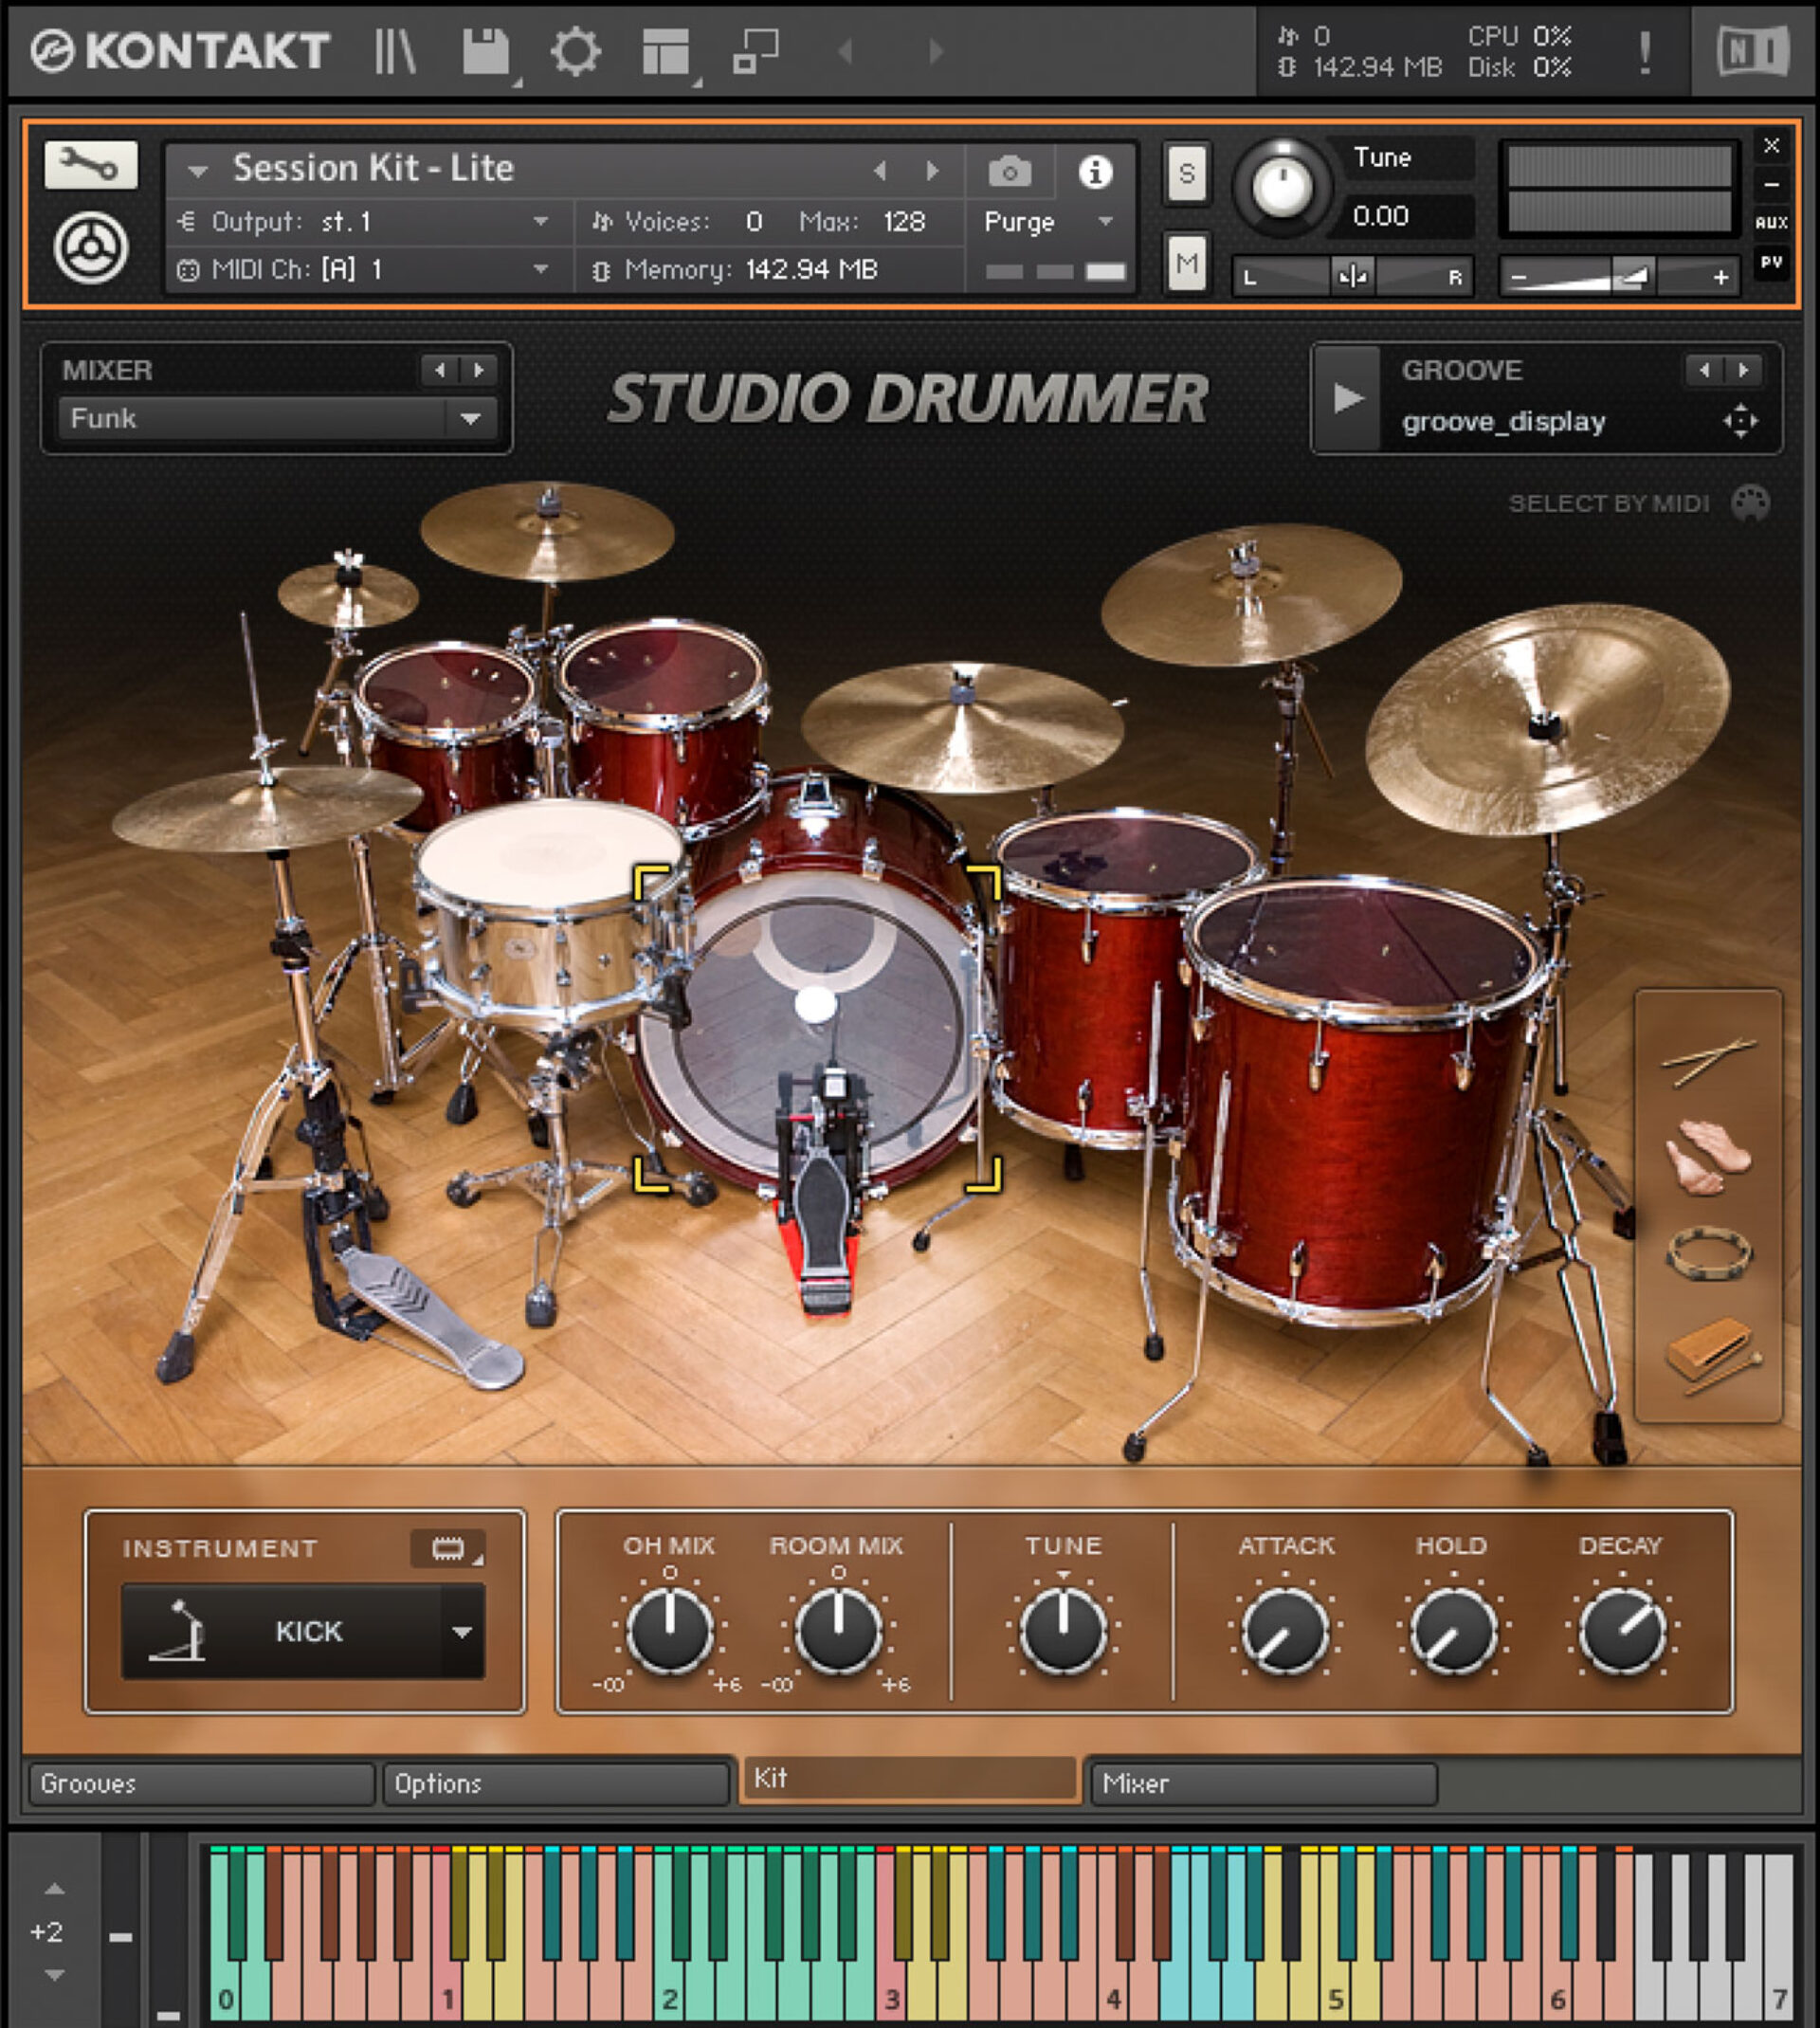
Task: Solo the Session Kit instrument
Action: click(1187, 174)
